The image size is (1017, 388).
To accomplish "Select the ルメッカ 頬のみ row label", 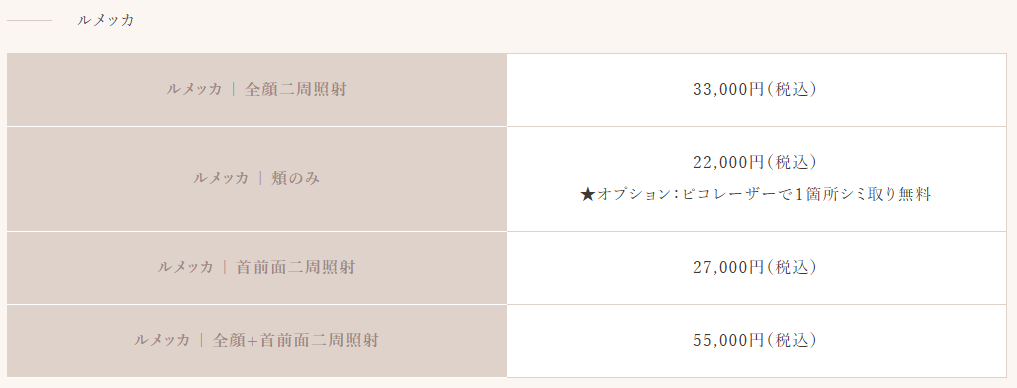I will click(x=257, y=178).
